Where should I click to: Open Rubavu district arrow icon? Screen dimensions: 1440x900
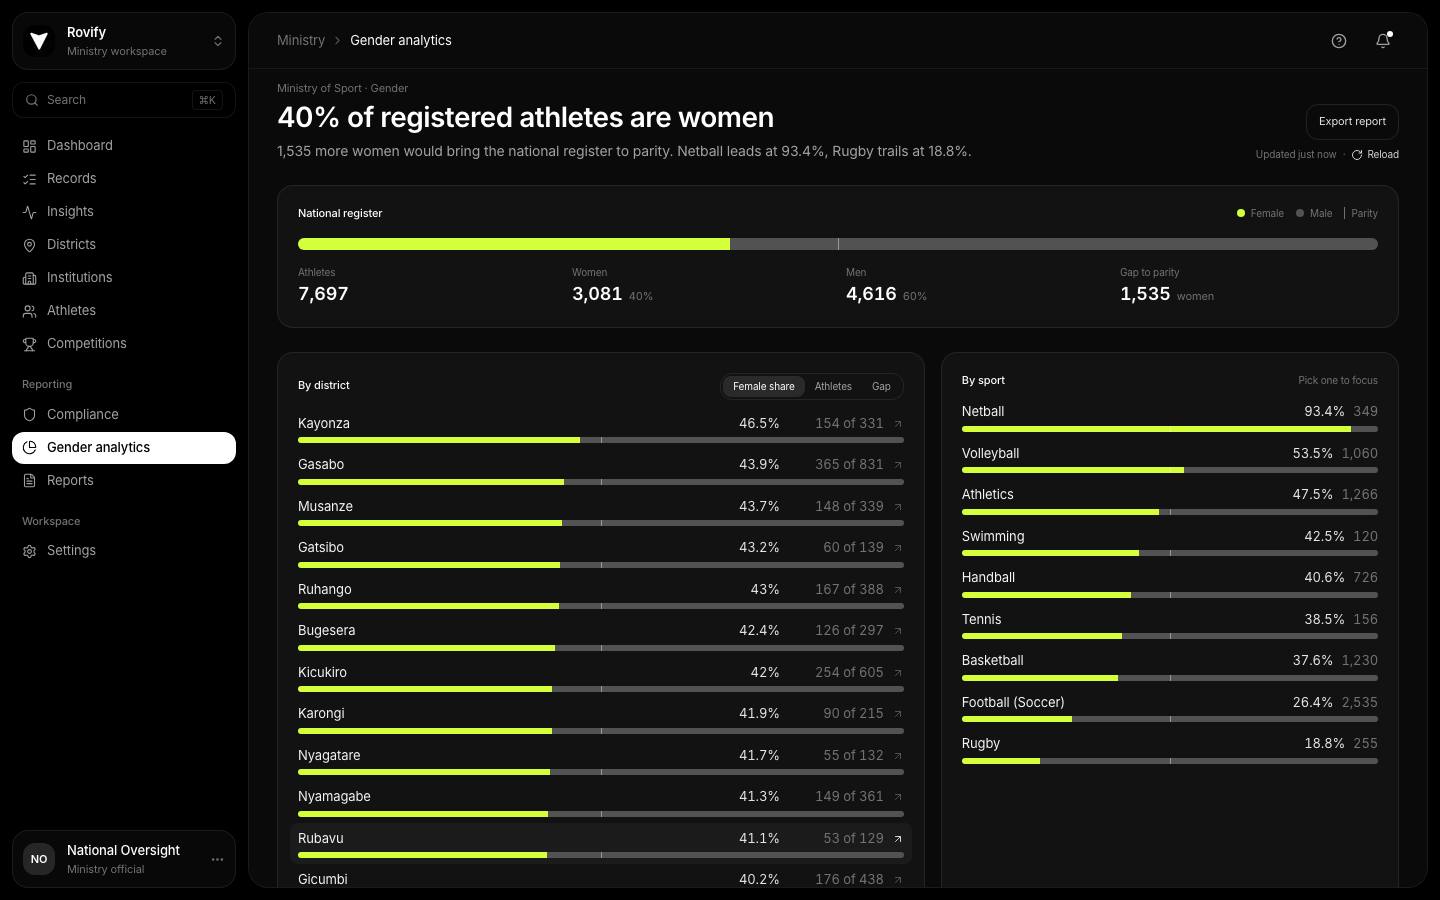point(898,839)
